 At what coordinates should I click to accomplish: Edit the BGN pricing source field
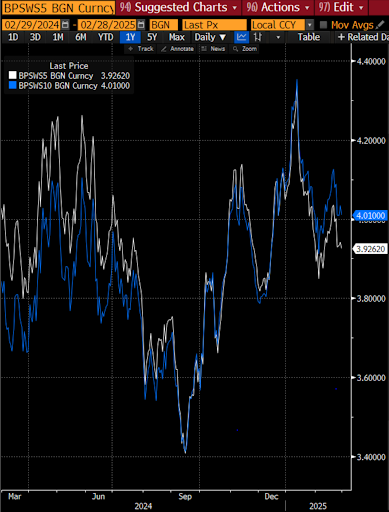click(x=163, y=25)
